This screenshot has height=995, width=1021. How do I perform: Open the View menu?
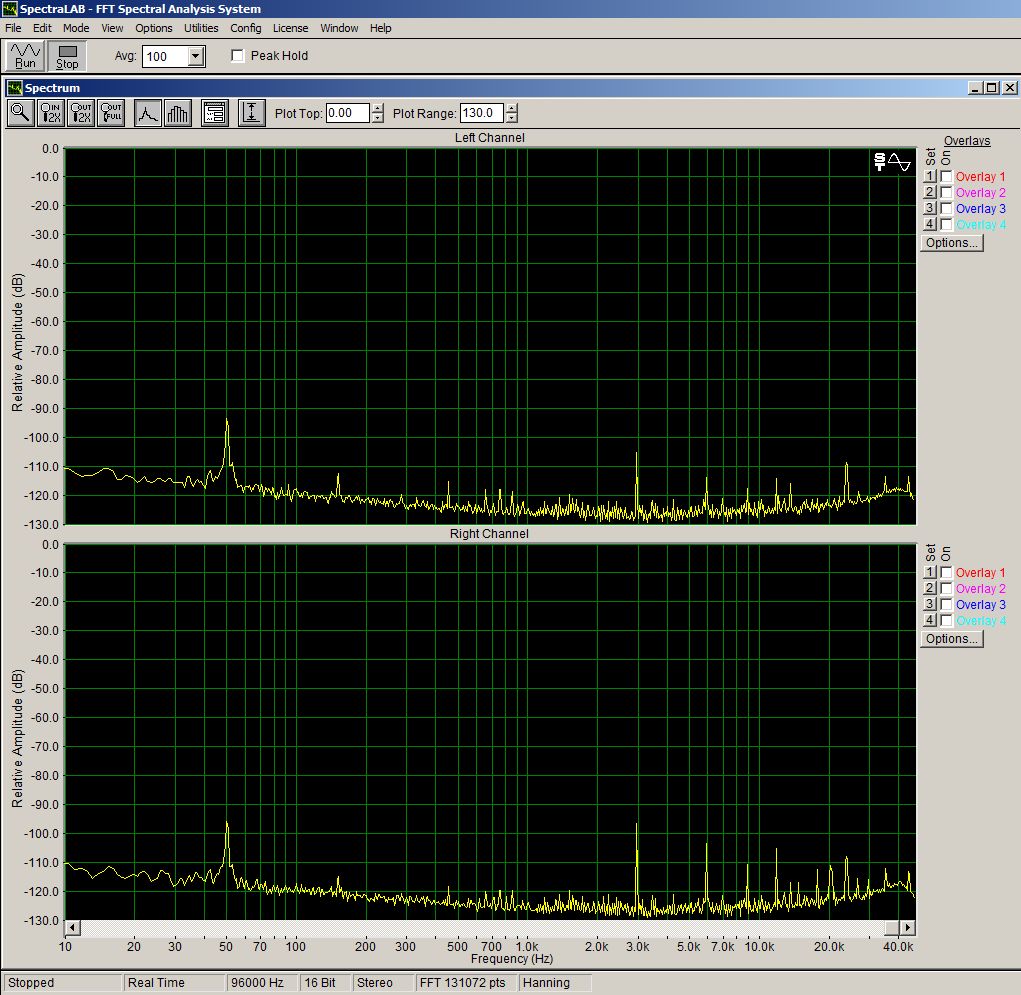(112, 28)
